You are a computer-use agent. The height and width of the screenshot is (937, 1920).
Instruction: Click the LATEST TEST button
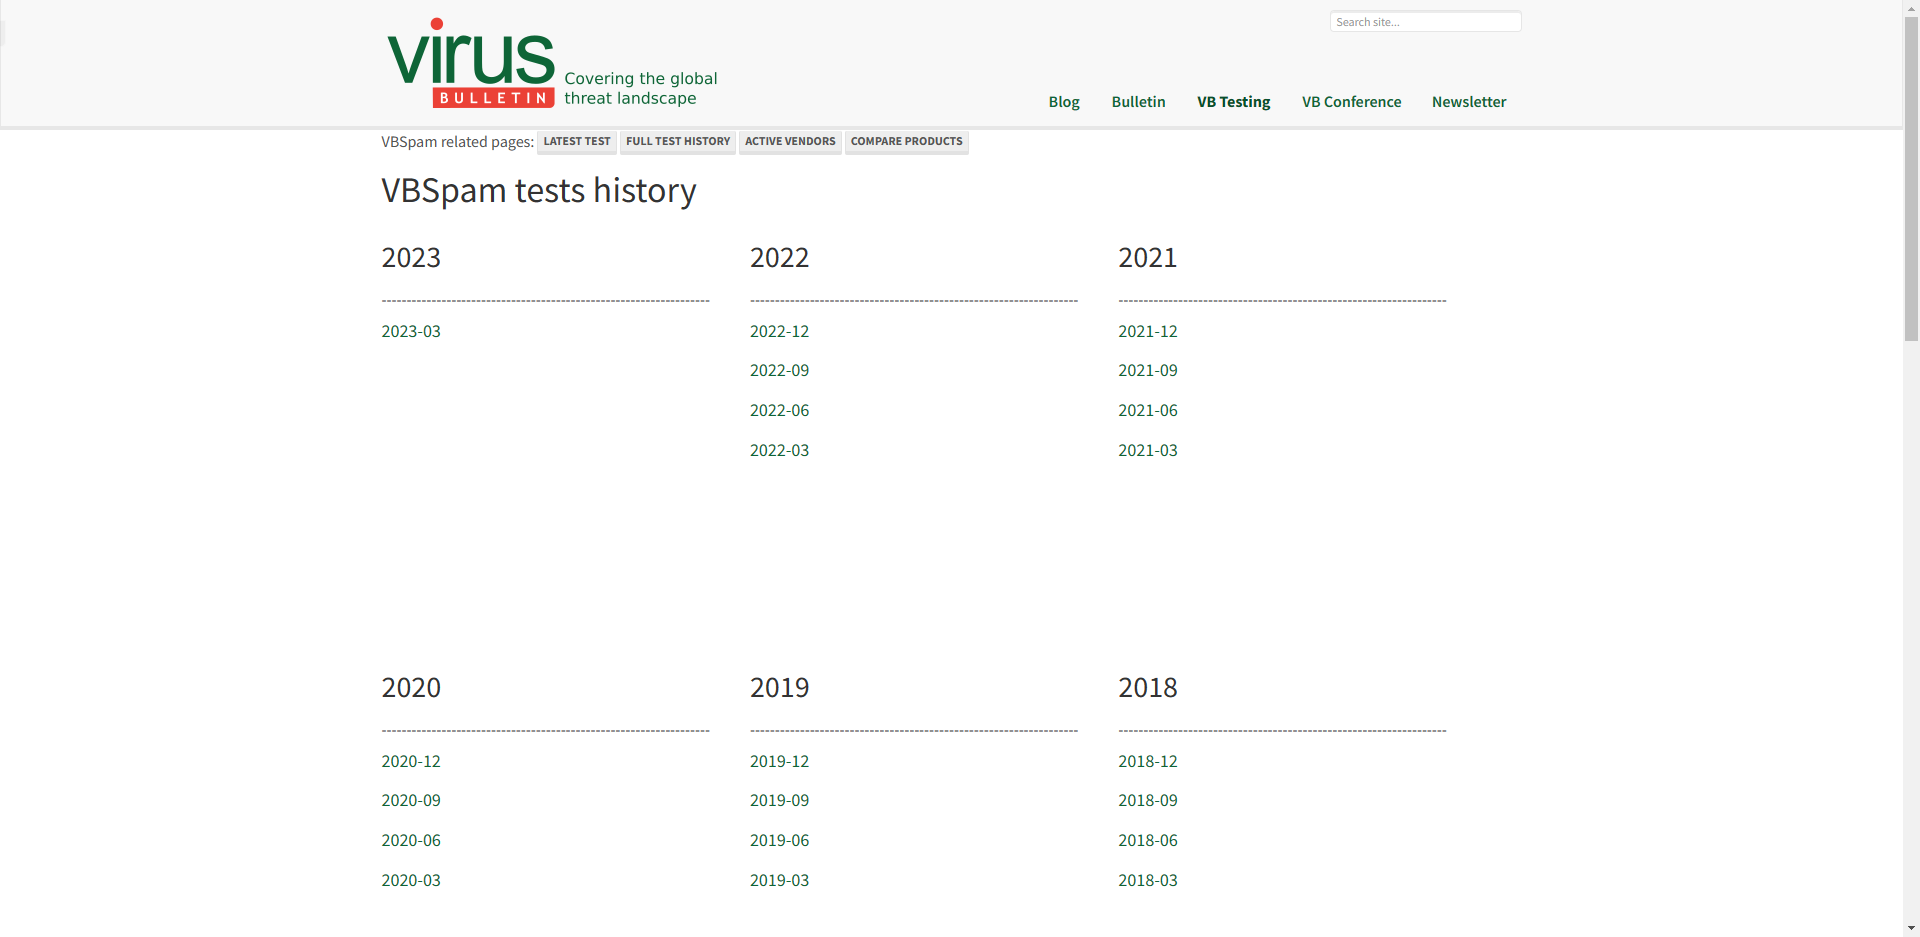click(577, 142)
